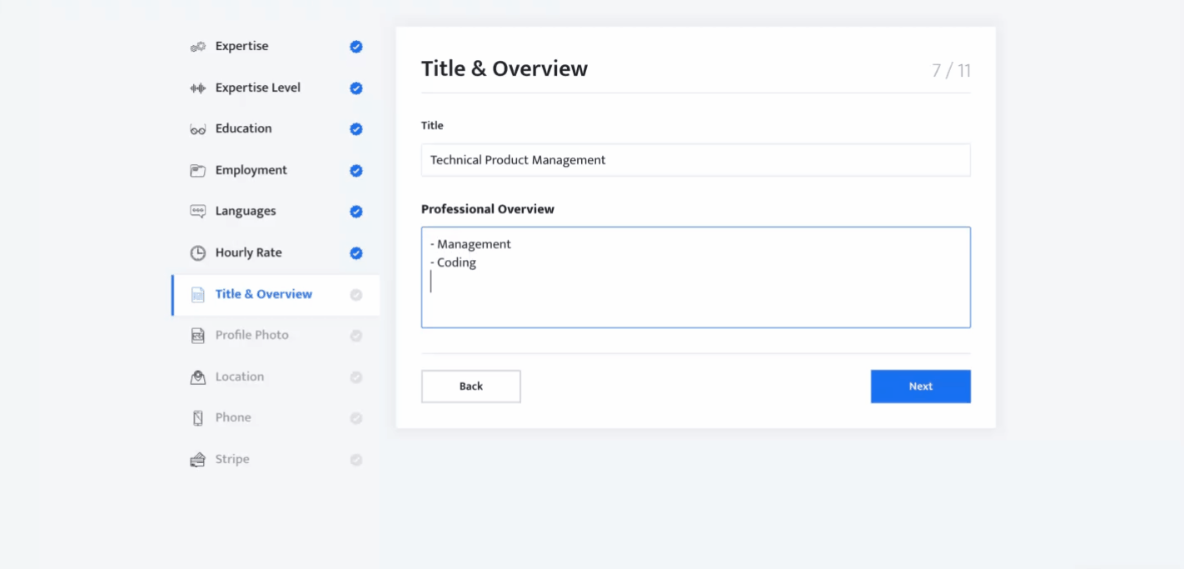Focus the Title input field
1184x569 pixels.
pos(695,160)
